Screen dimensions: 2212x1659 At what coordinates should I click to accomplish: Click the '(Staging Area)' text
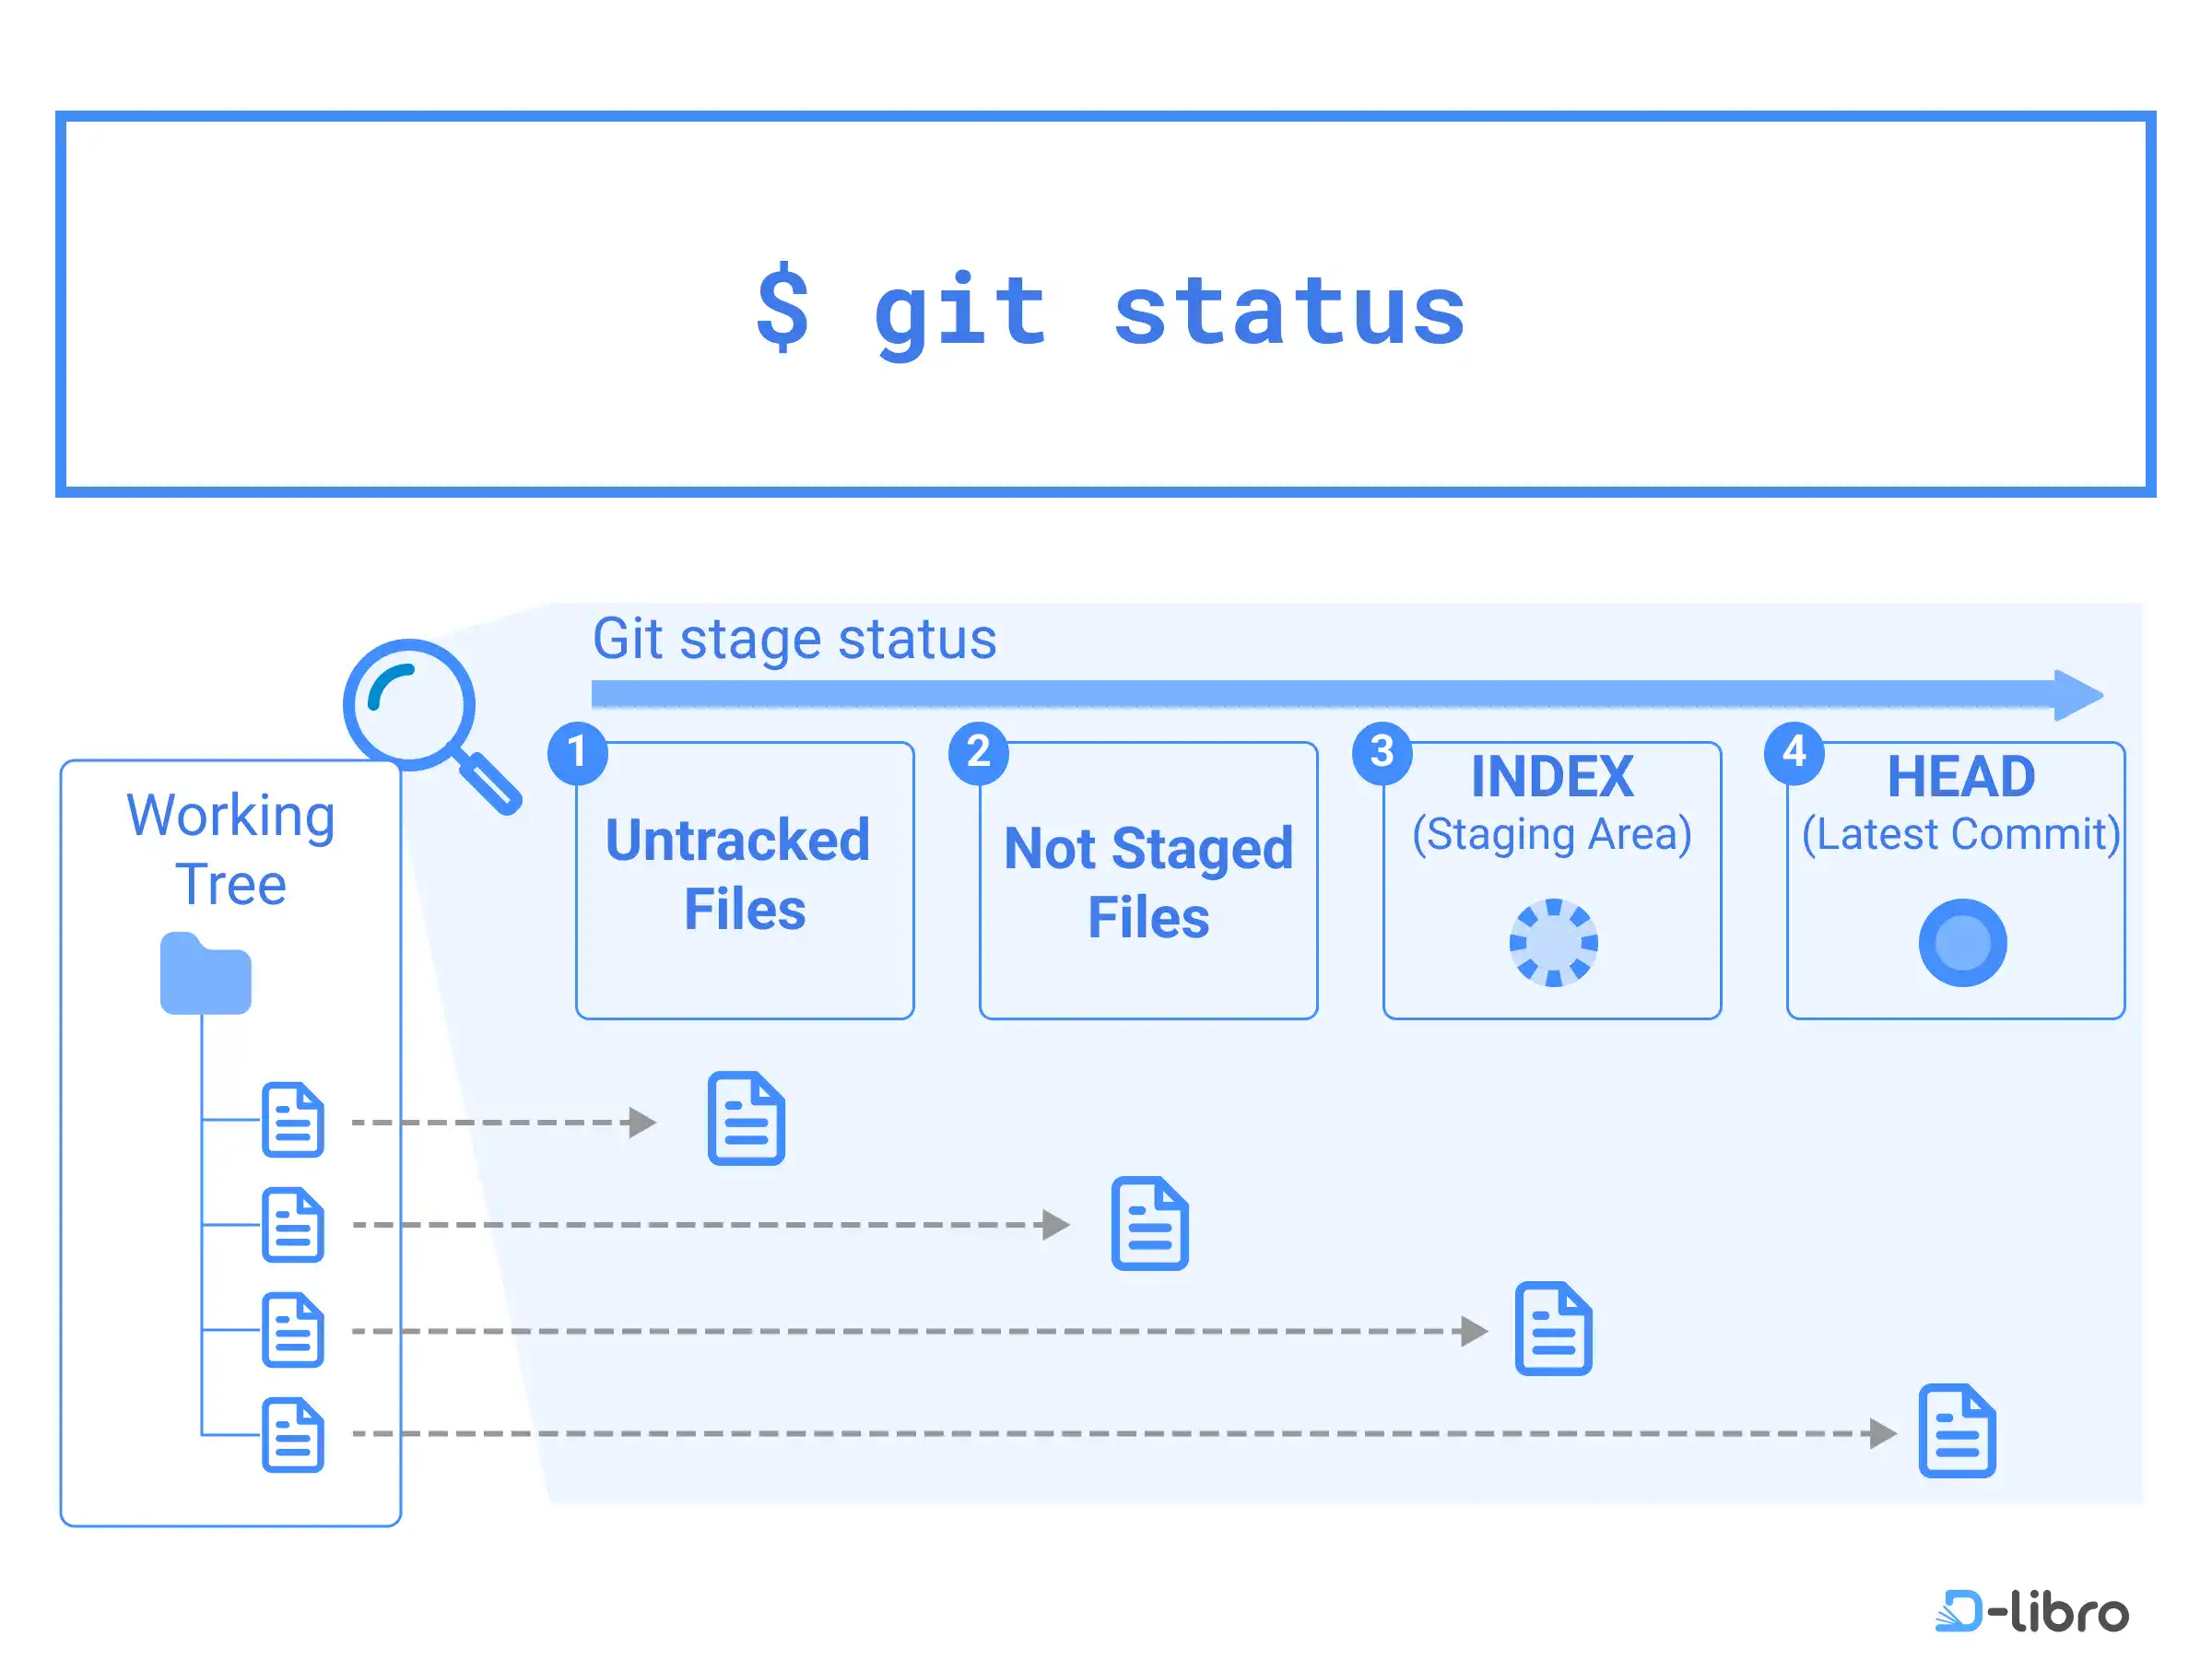(1552, 835)
